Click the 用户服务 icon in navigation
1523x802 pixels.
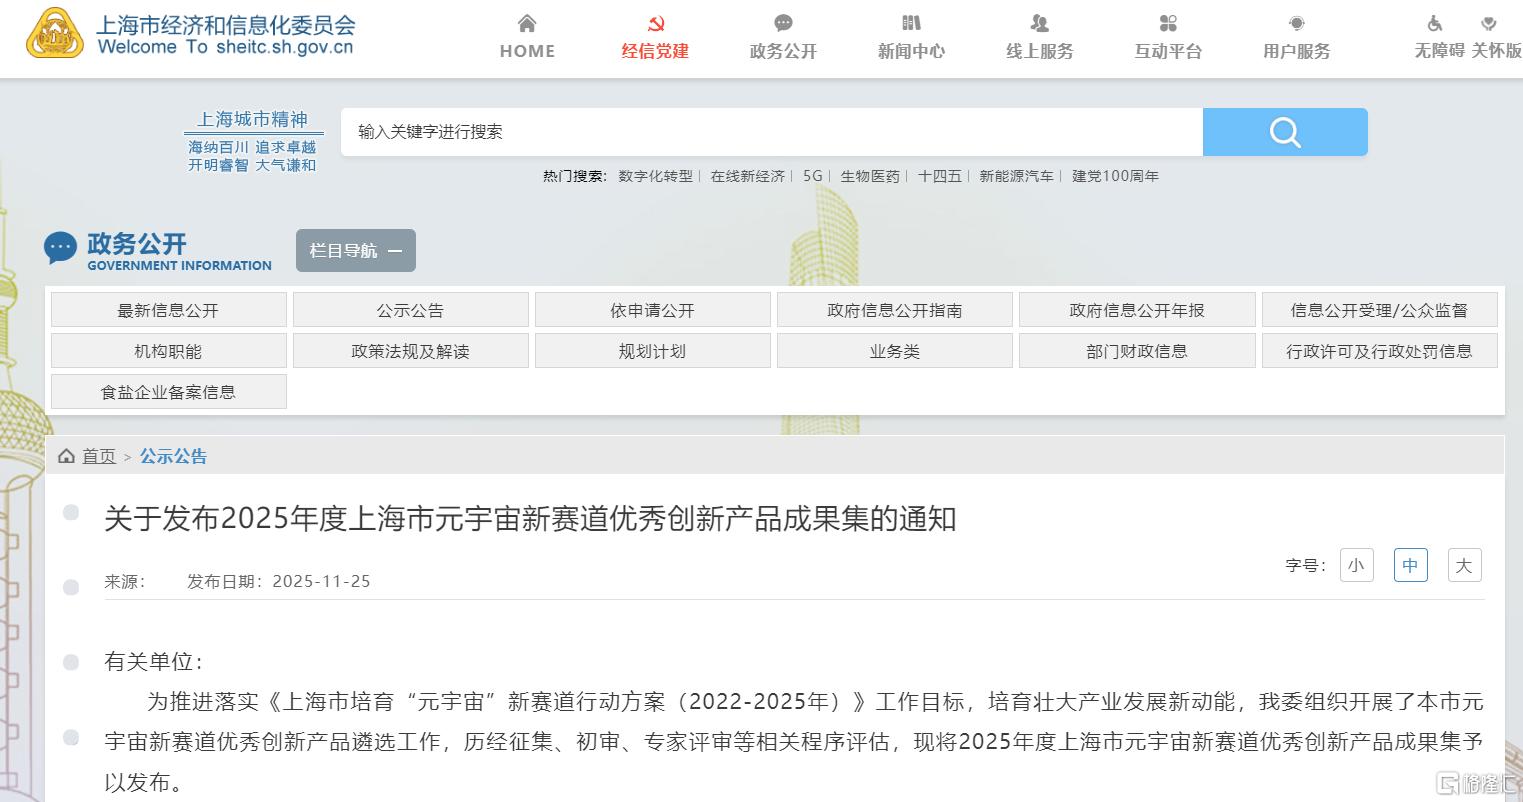point(1296,23)
